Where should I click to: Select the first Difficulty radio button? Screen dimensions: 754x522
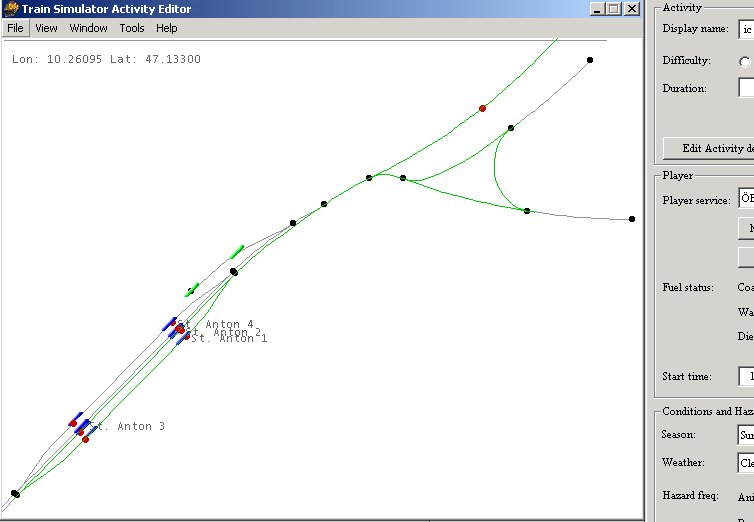click(x=744, y=61)
